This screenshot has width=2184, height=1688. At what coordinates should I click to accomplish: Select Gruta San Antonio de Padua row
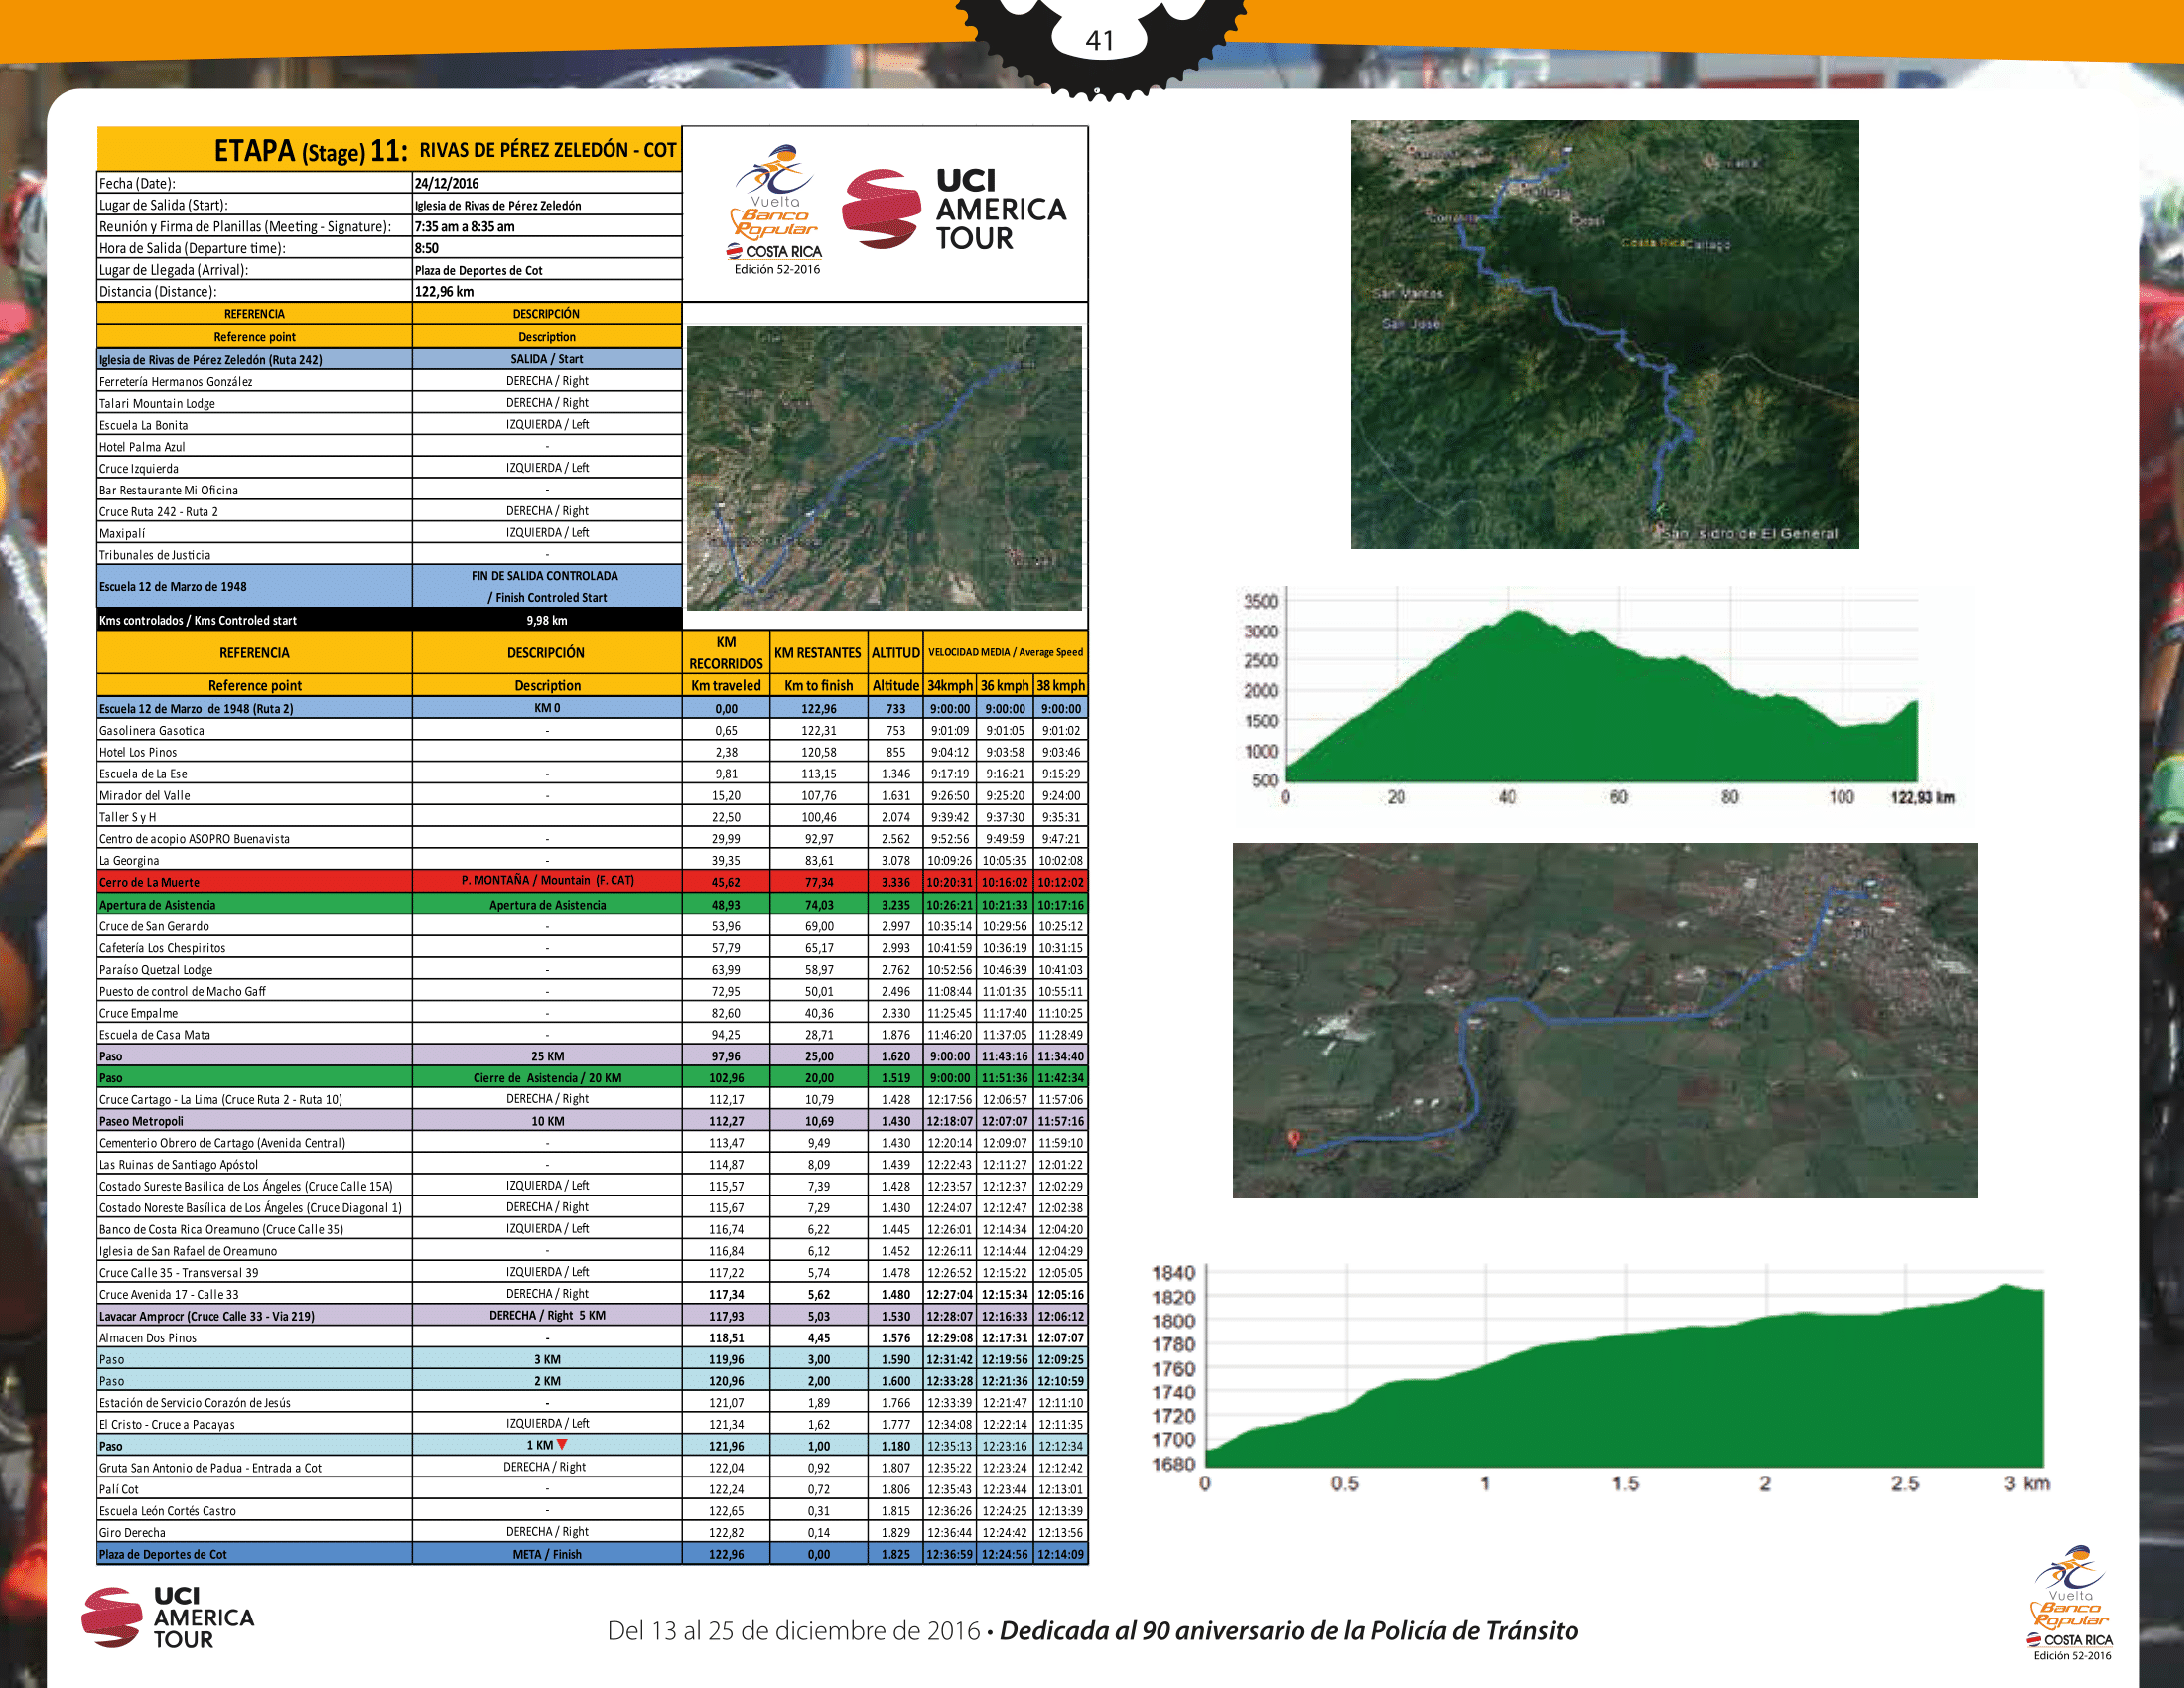coord(592,1468)
